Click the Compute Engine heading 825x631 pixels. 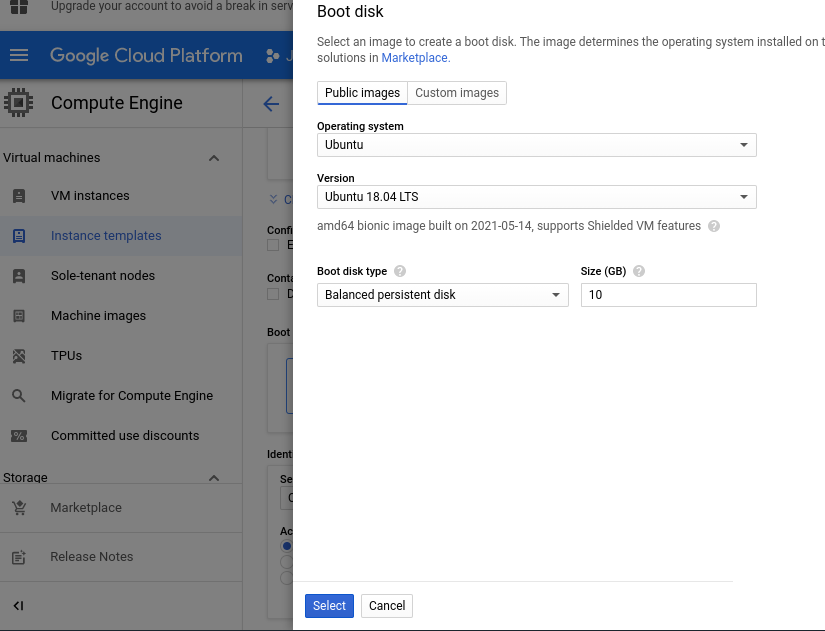pos(117,103)
